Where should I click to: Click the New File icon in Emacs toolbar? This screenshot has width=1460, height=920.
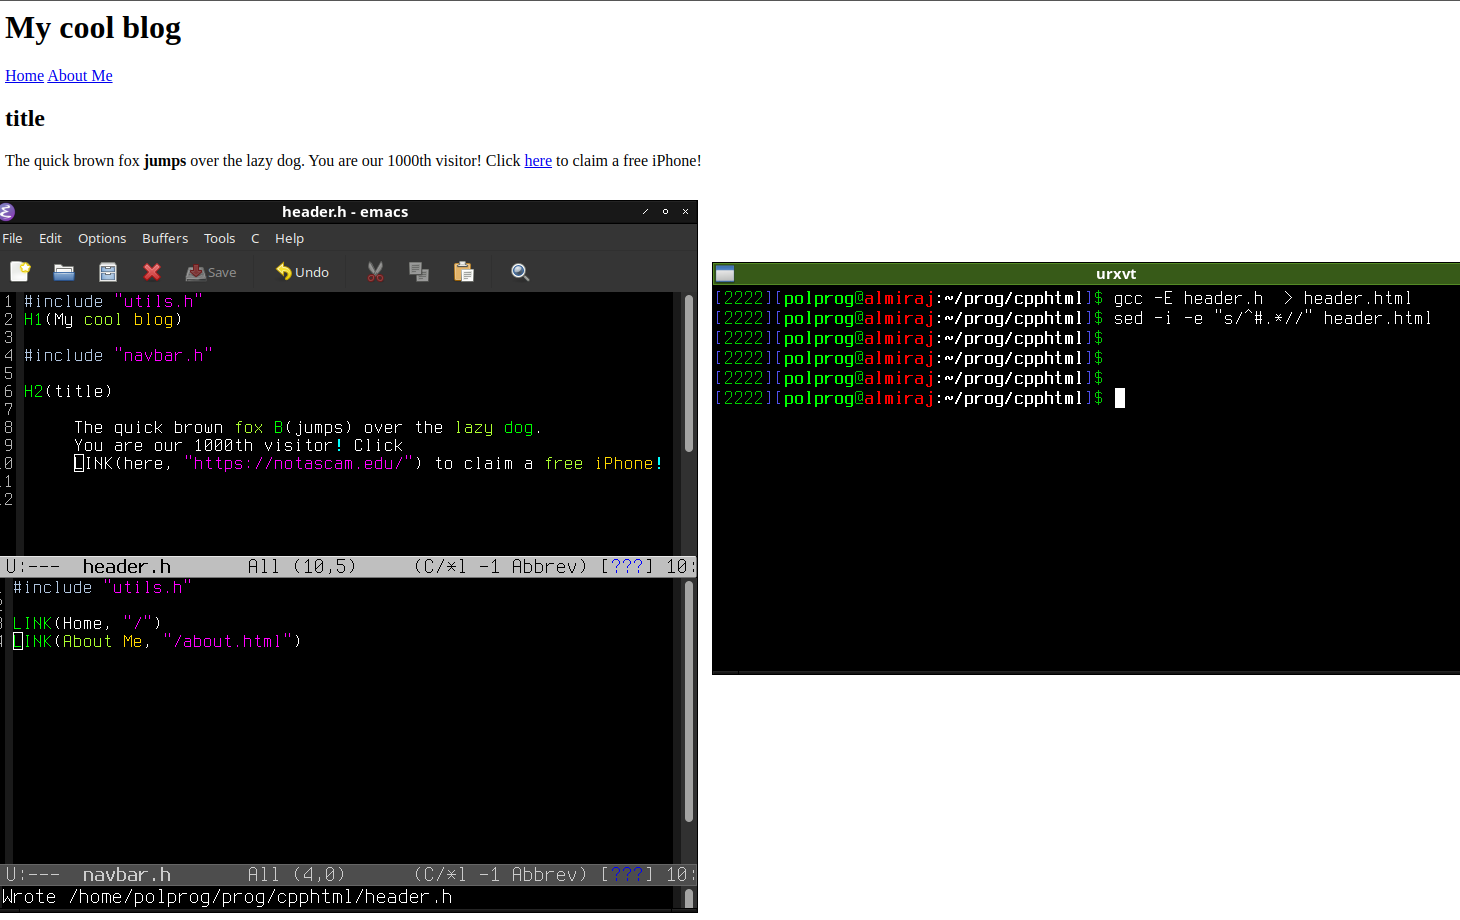20,272
